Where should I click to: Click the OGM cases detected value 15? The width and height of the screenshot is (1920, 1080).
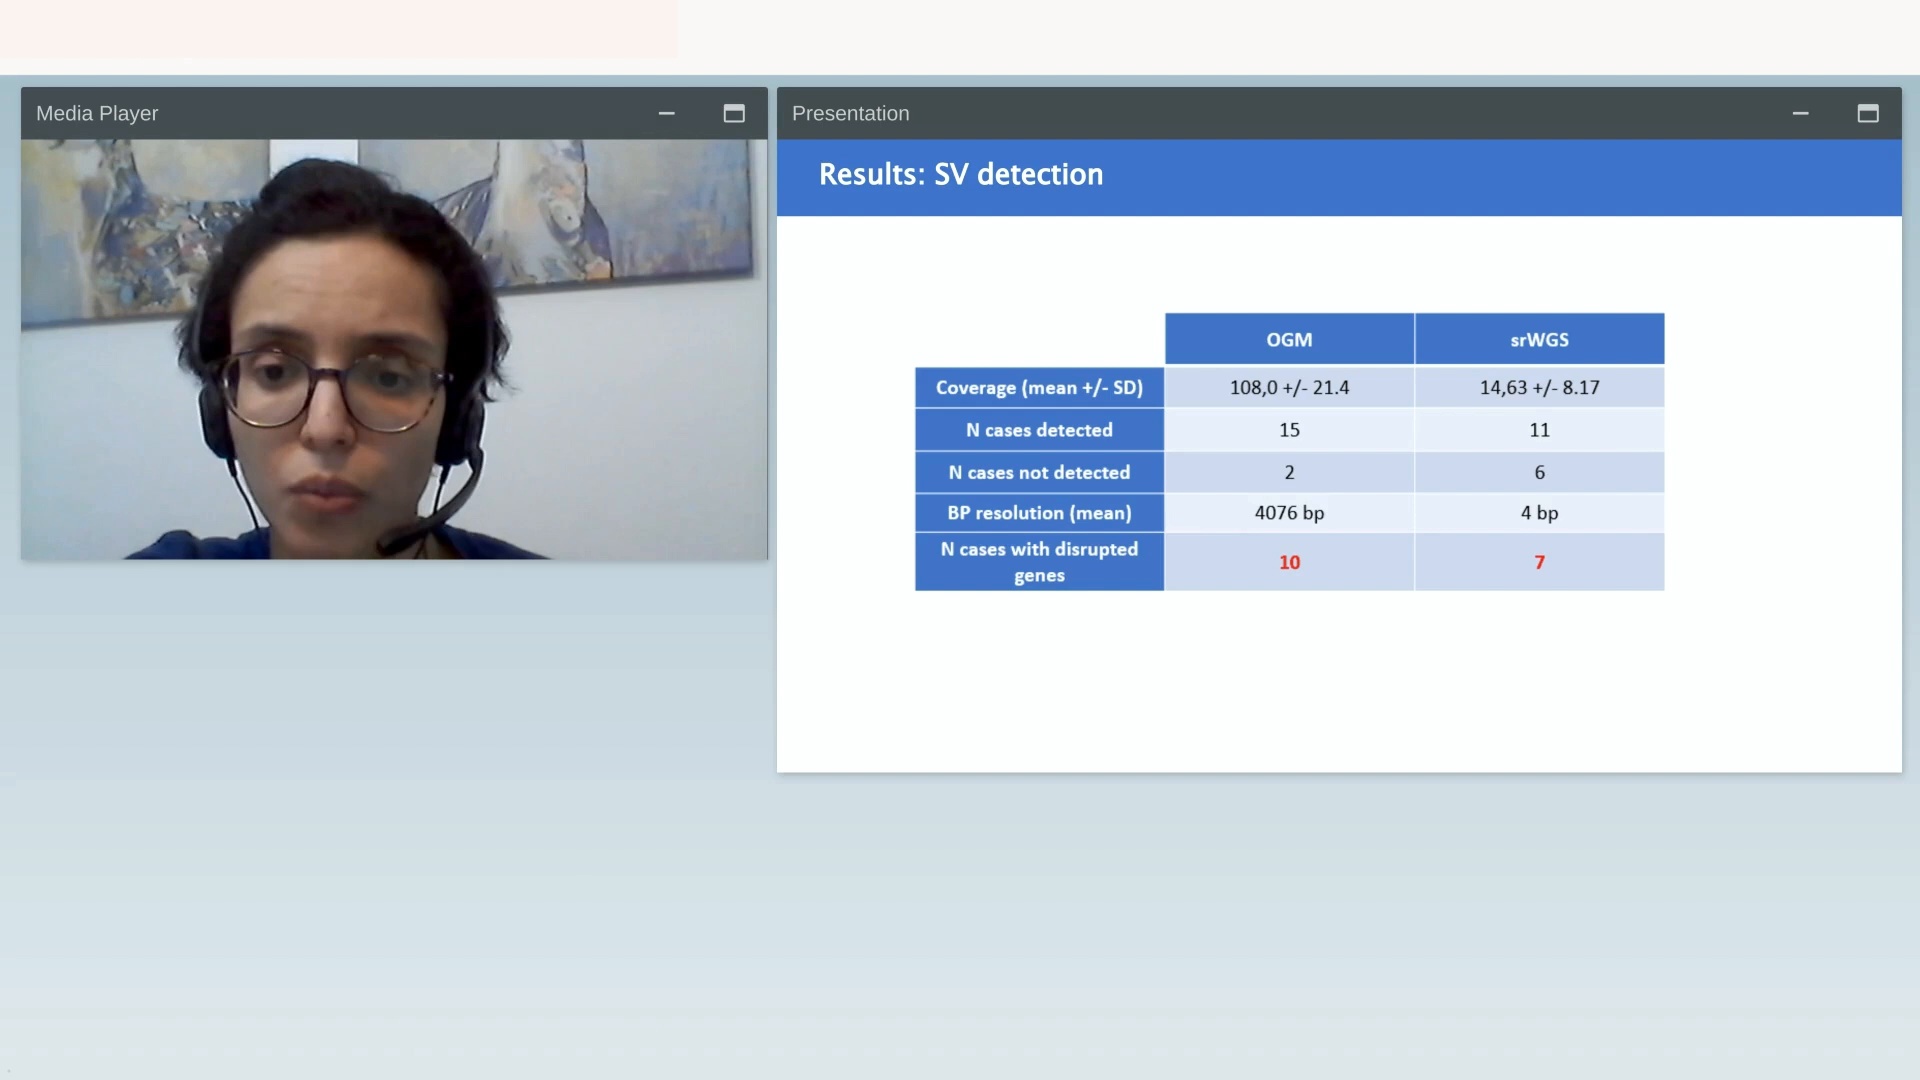click(1289, 430)
